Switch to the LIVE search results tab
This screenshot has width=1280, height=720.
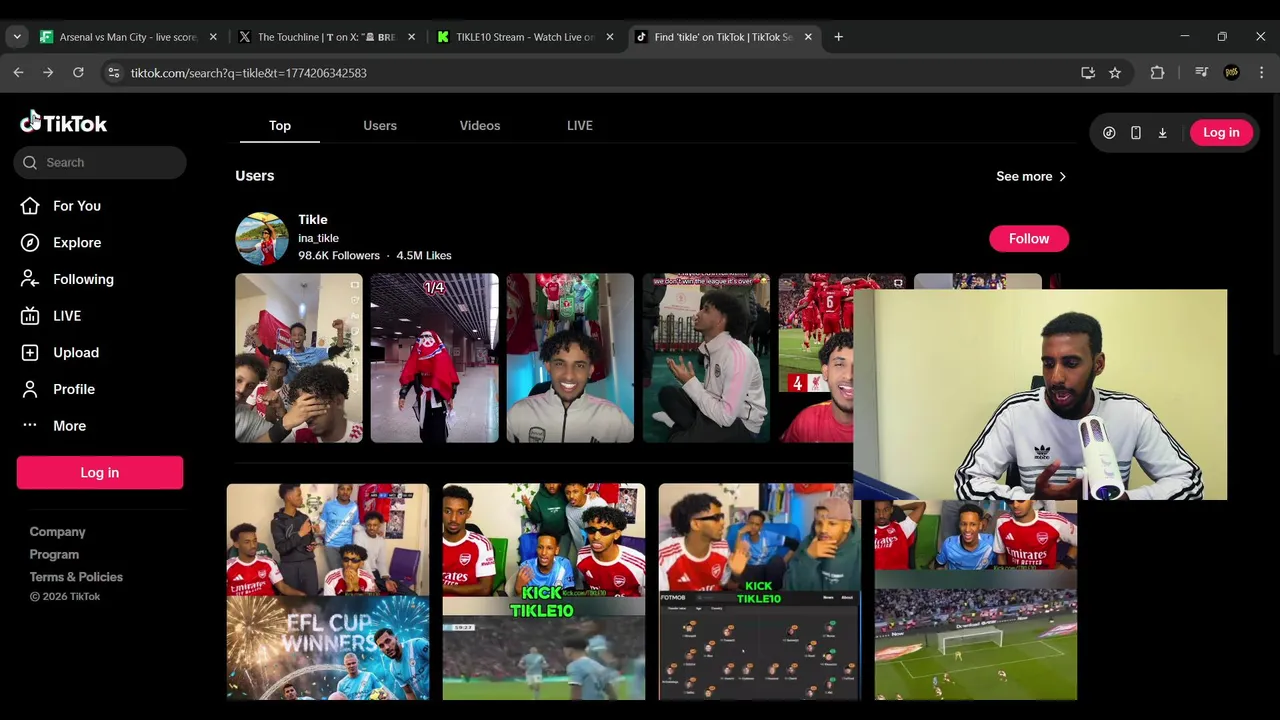[580, 126]
